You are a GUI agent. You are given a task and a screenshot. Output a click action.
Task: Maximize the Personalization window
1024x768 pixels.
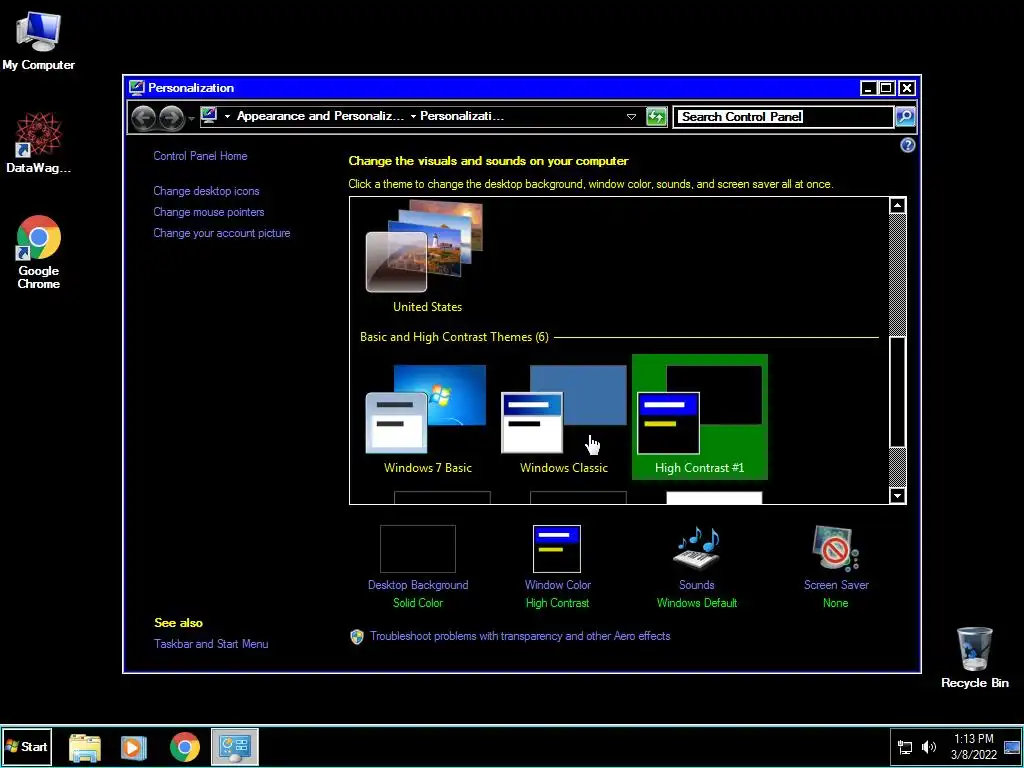886,88
